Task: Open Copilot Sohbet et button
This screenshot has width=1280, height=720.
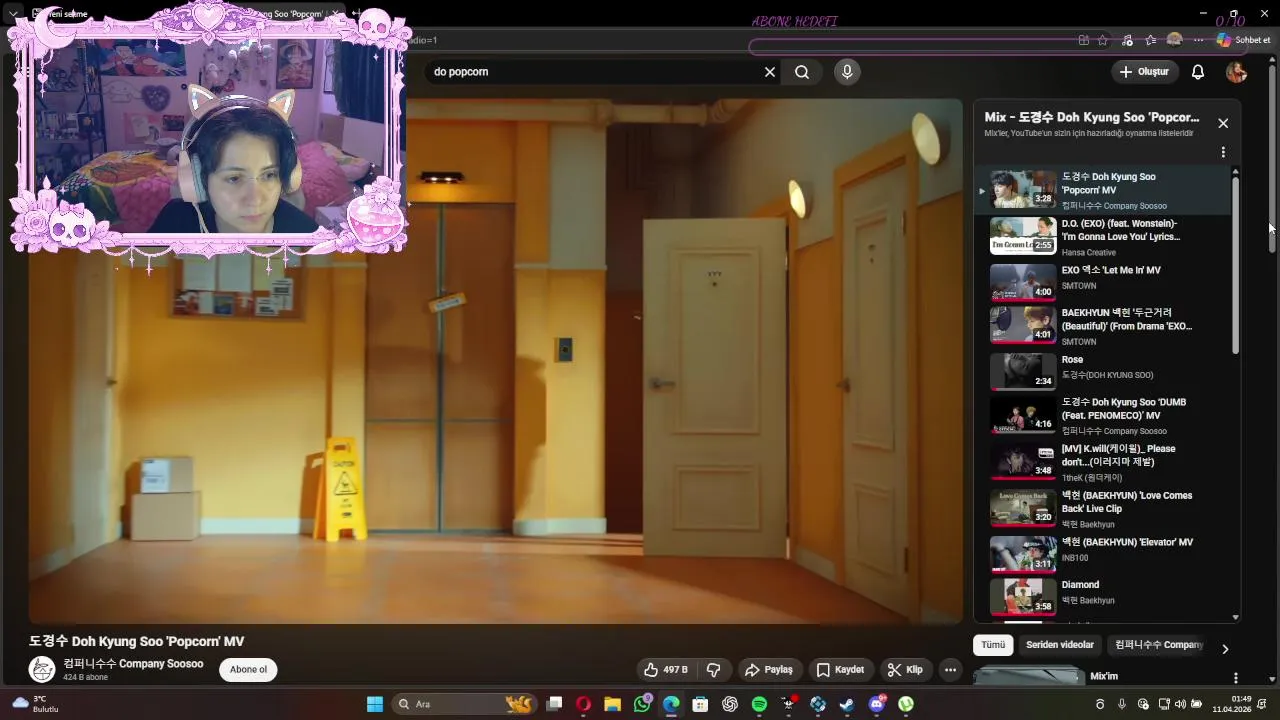Action: click(1243, 40)
